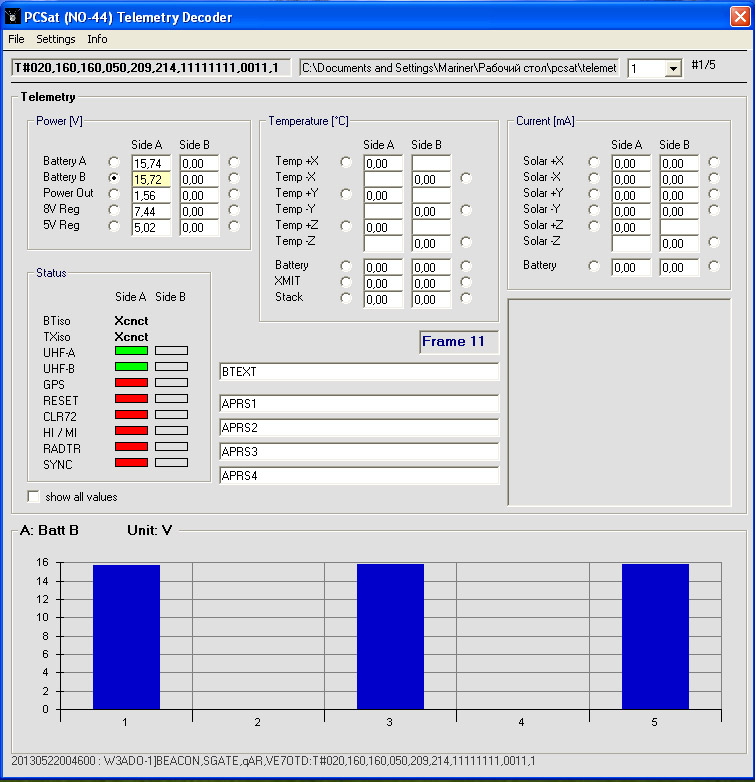Click the green UHF-A Side A status indicator
The height and width of the screenshot is (782, 755).
click(x=131, y=351)
